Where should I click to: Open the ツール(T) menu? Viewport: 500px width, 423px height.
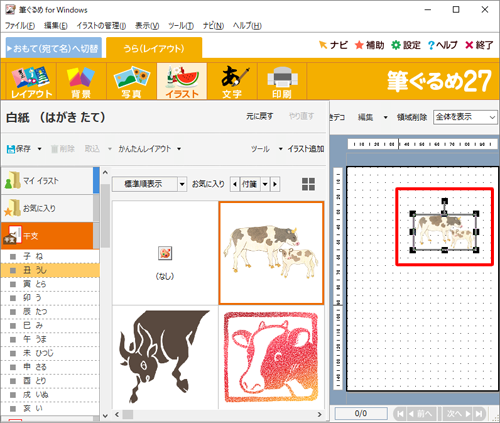[181, 26]
